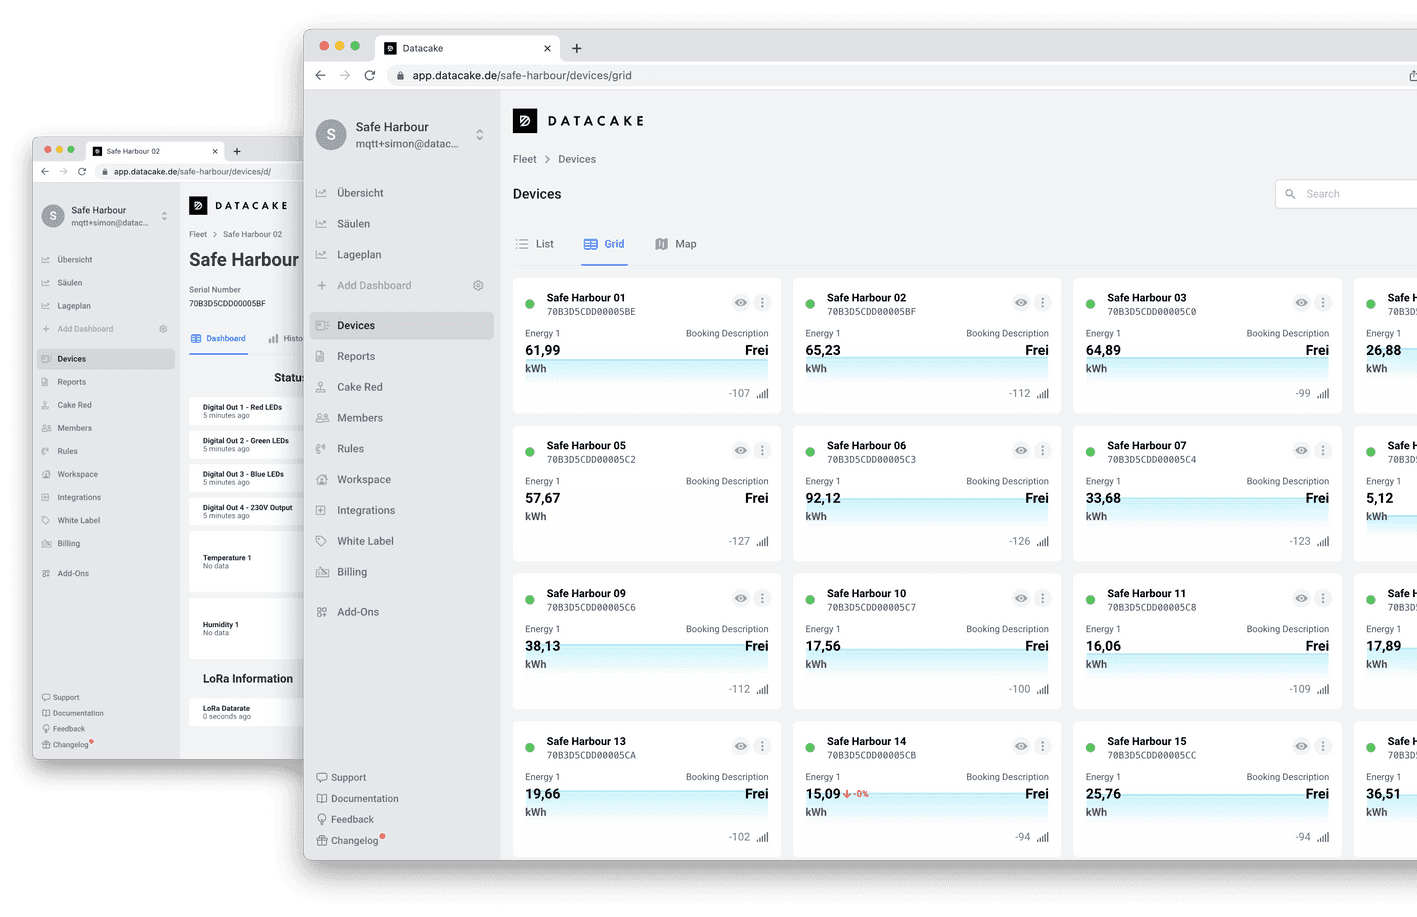Toggle watch eye on Safe Harbour 09 card
The image size is (1417, 917).
740,599
